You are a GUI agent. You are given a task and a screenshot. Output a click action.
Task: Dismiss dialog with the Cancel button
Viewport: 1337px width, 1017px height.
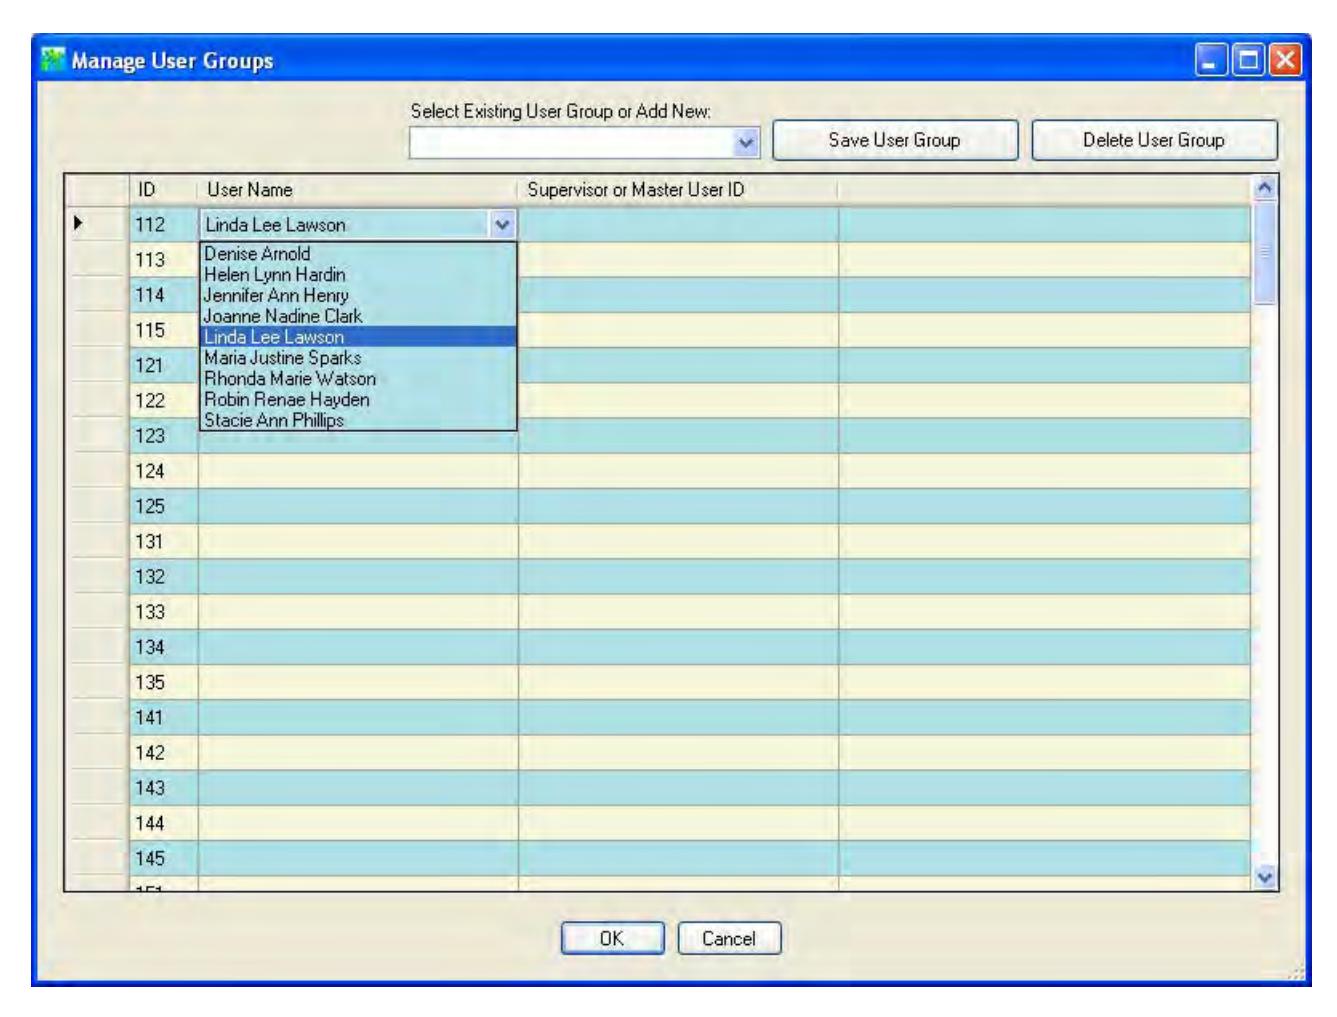pos(729,938)
